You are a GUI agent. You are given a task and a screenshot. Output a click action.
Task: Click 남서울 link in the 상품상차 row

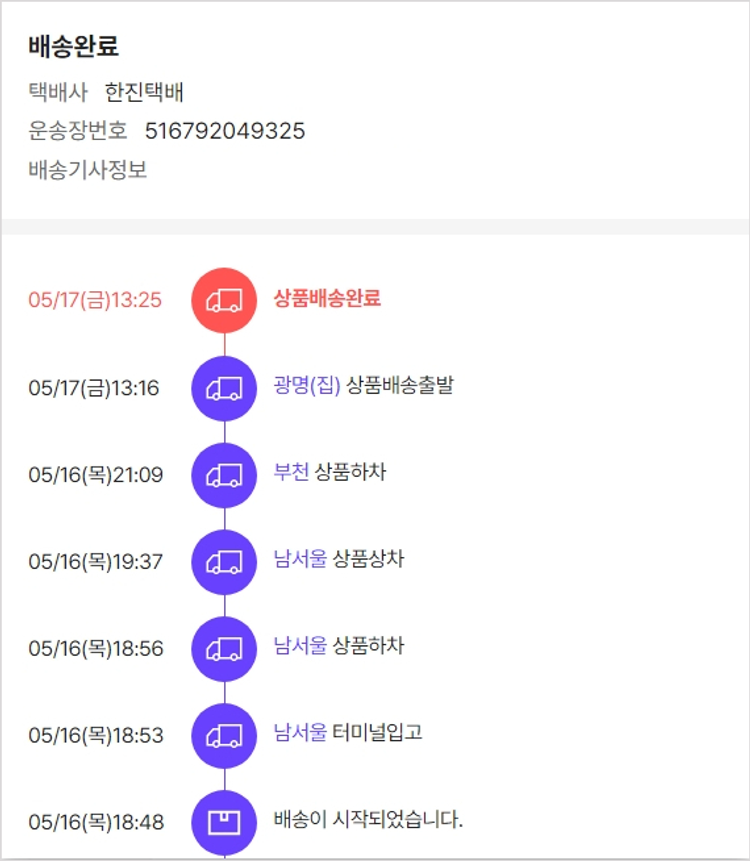(x=300, y=559)
